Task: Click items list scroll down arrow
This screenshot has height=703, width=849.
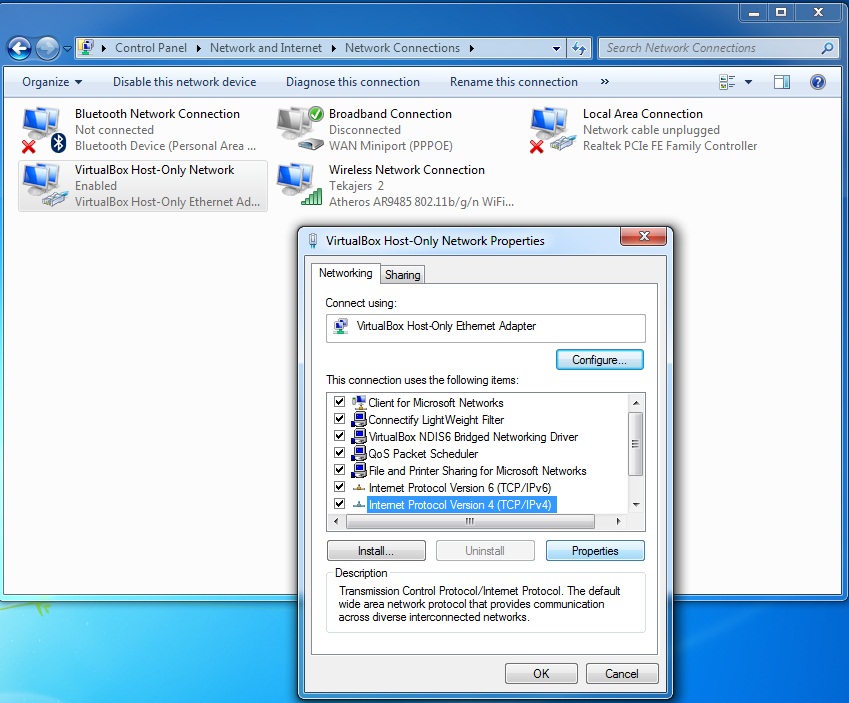Action: point(636,504)
